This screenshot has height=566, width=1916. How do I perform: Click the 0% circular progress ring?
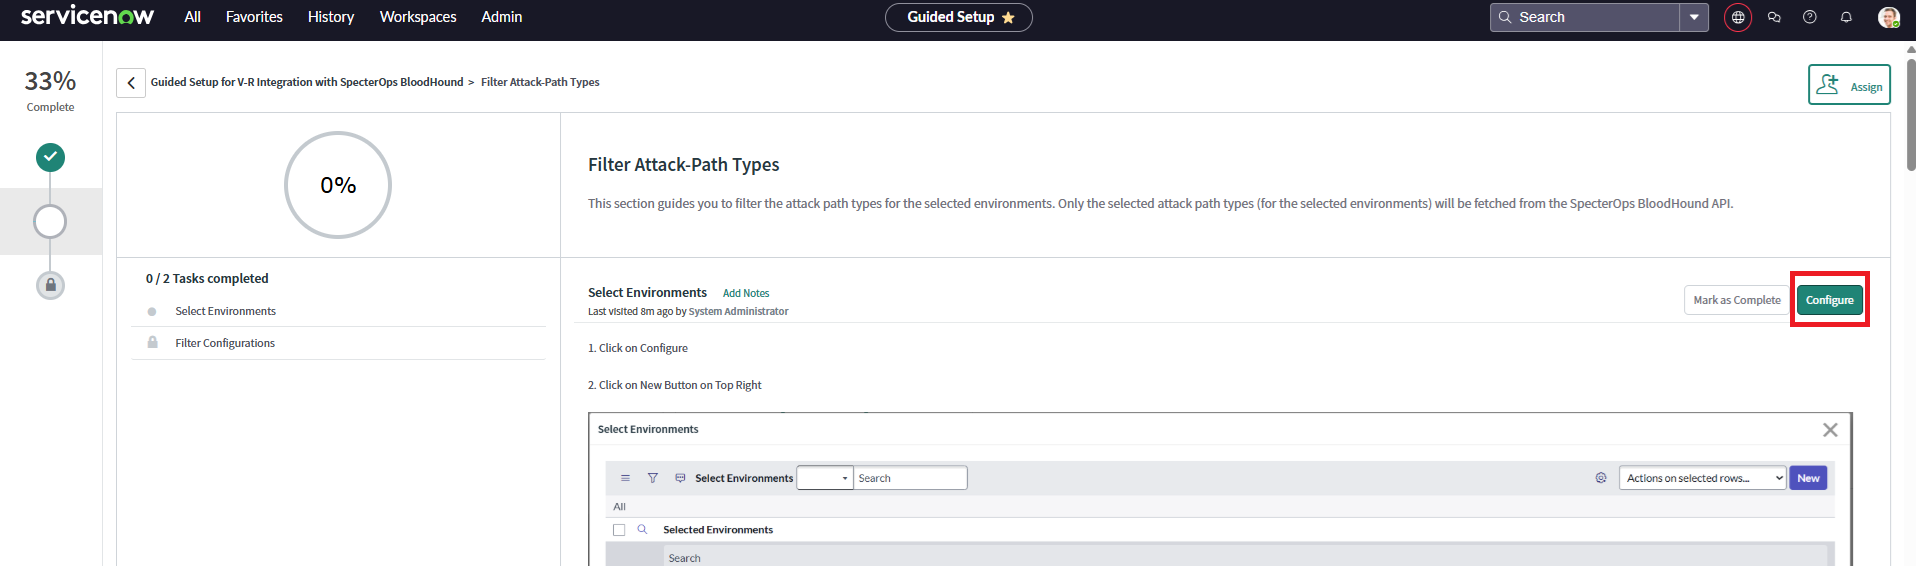338,185
